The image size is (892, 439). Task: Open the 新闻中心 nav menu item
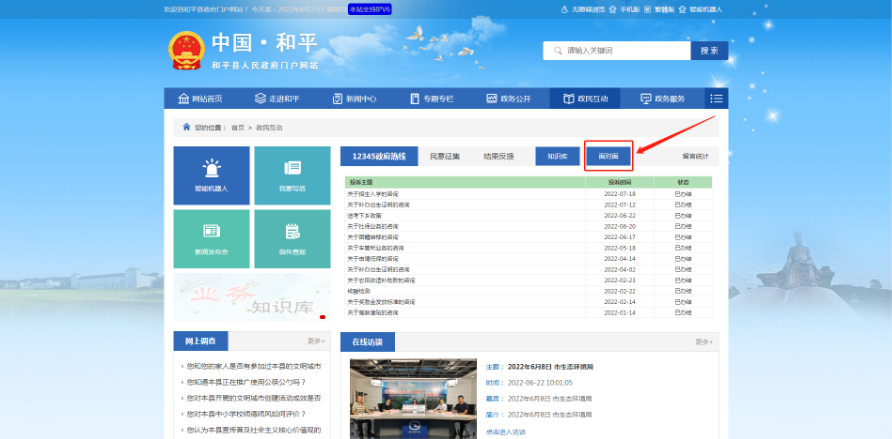(x=354, y=98)
